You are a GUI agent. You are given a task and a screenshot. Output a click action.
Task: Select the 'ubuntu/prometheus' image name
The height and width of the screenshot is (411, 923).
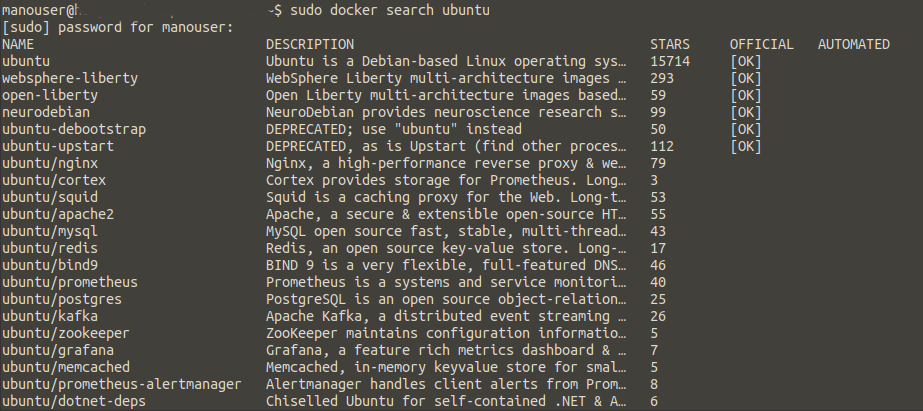point(69,283)
